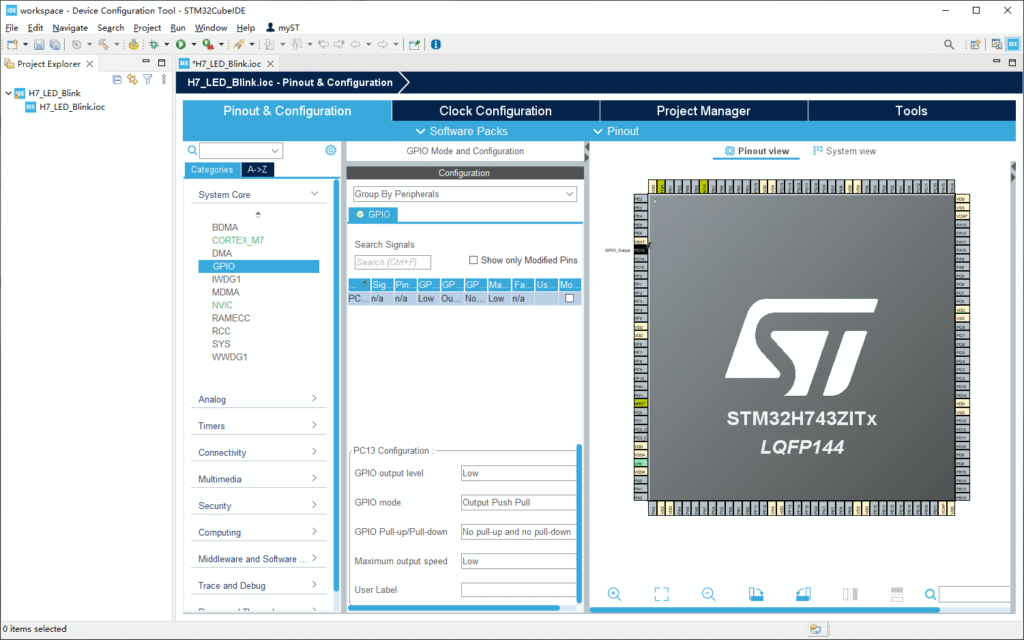Viewport: 1024px width, 640px height.
Task: Click the External Tools run icon
Action: pyautogui.click(x=208, y=44)
